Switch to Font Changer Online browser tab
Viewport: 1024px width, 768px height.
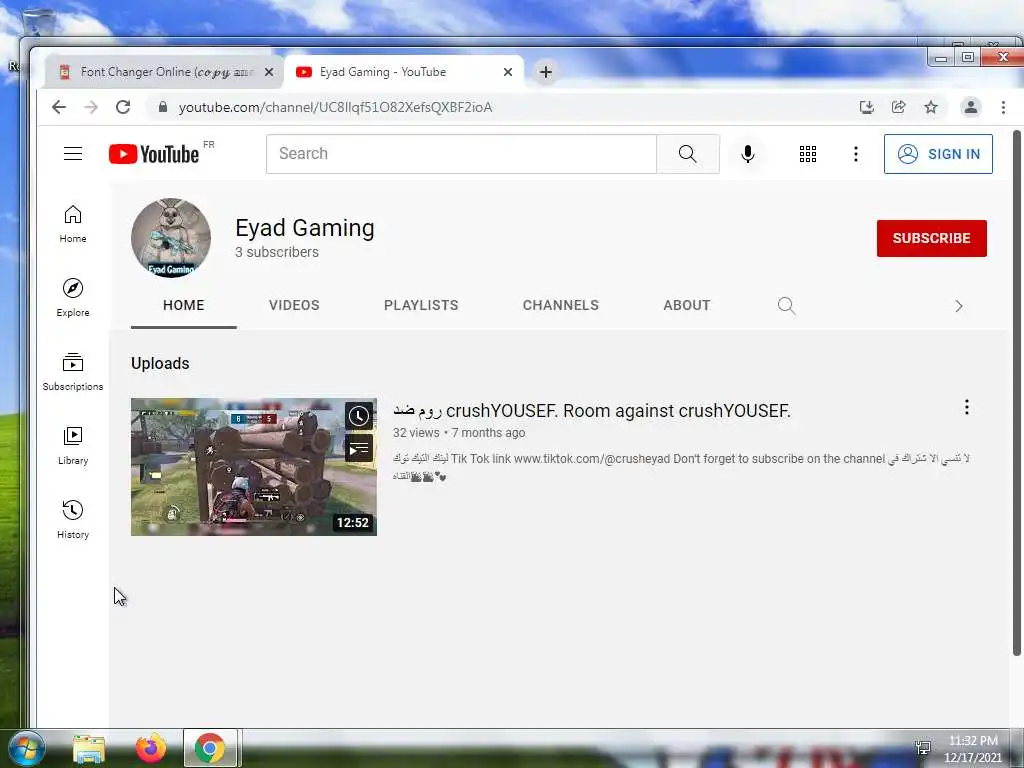point(163,72)
